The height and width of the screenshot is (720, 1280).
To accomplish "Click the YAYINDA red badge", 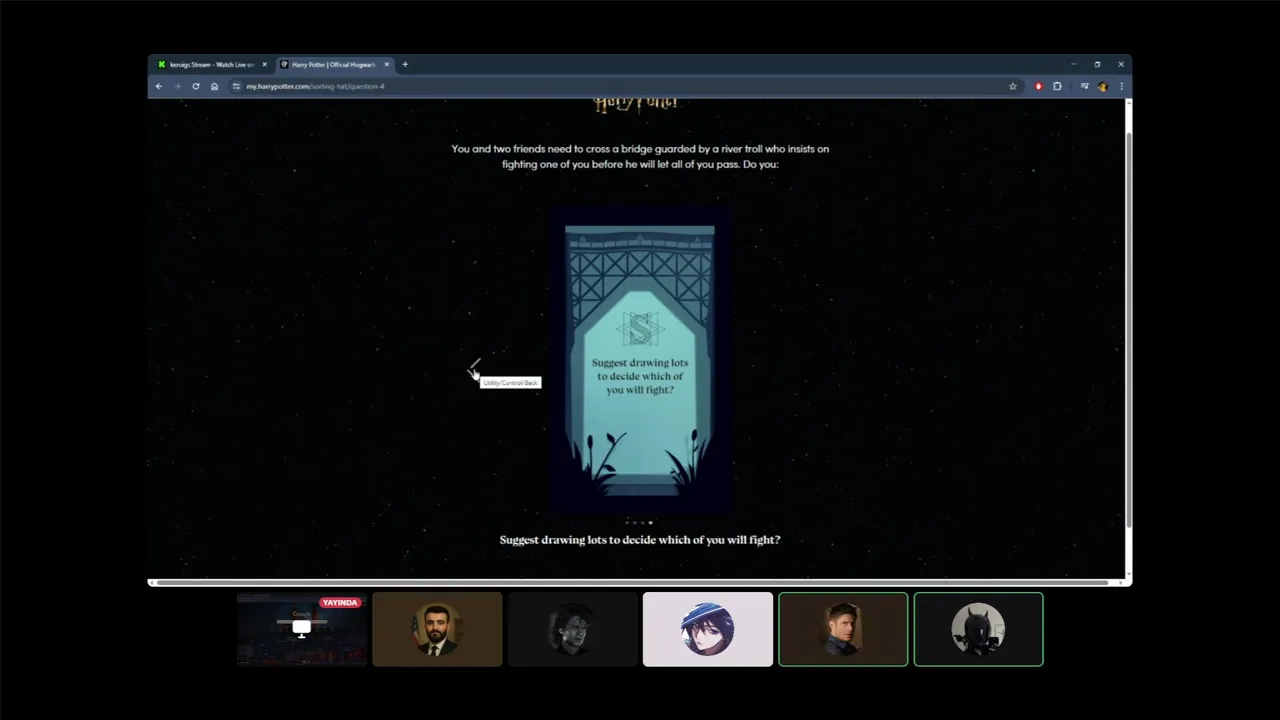I will point(340,603).
